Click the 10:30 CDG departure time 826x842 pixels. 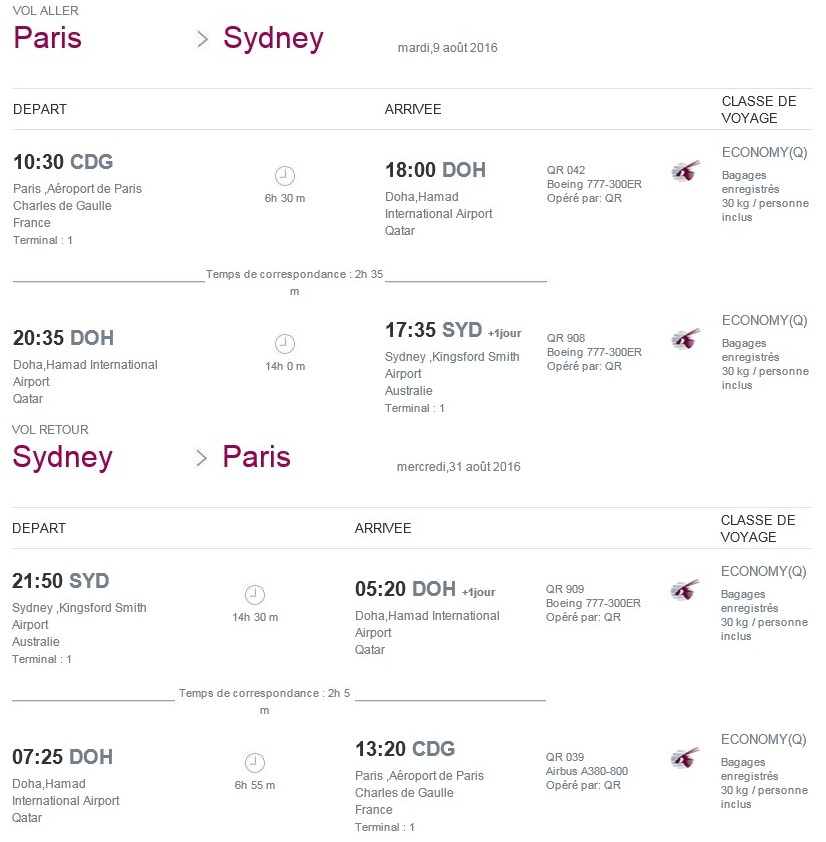click(x=63, y=162)
